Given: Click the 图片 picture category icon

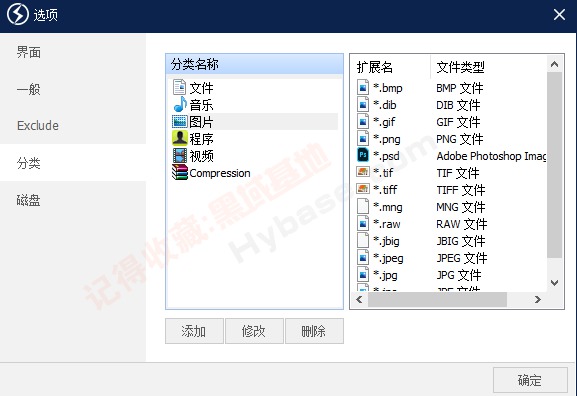Looking at the screenshot, I should point(180,122).
